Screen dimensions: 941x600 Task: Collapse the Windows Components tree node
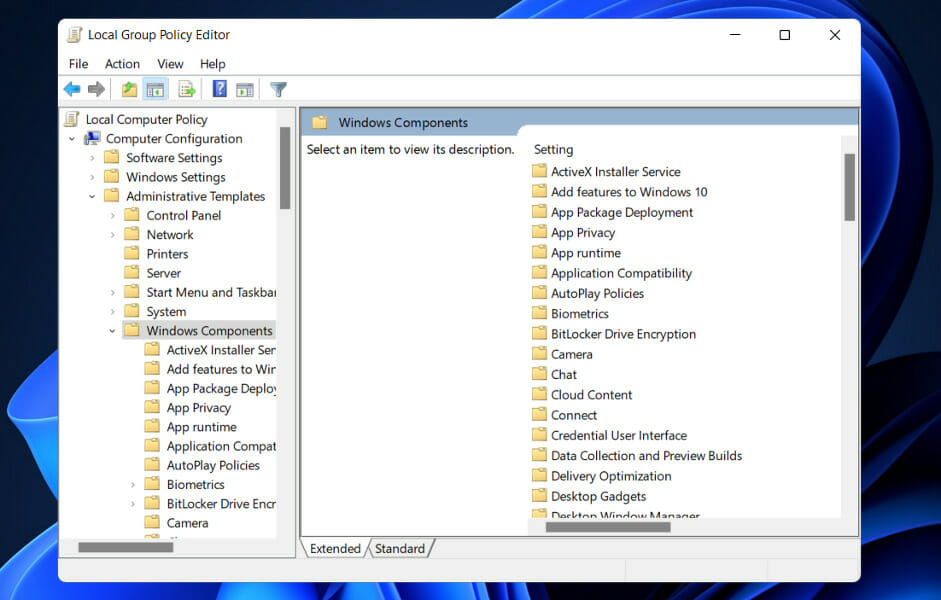(112, 331)
